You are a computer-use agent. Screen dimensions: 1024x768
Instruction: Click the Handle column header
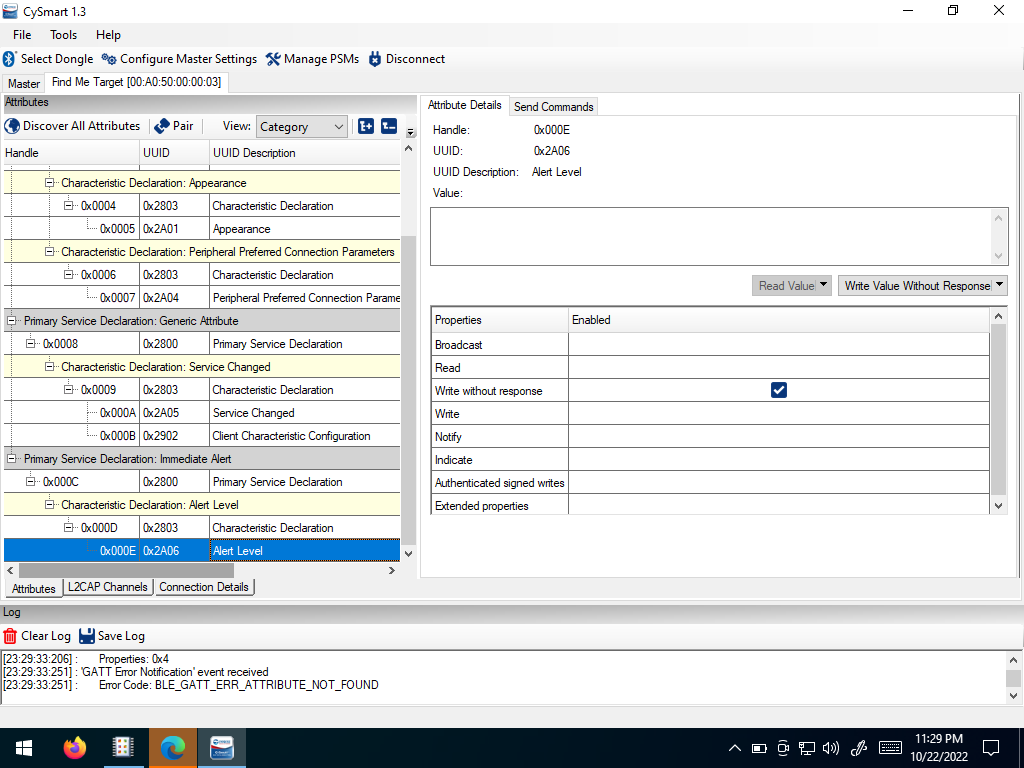click(x=71, y=153)
